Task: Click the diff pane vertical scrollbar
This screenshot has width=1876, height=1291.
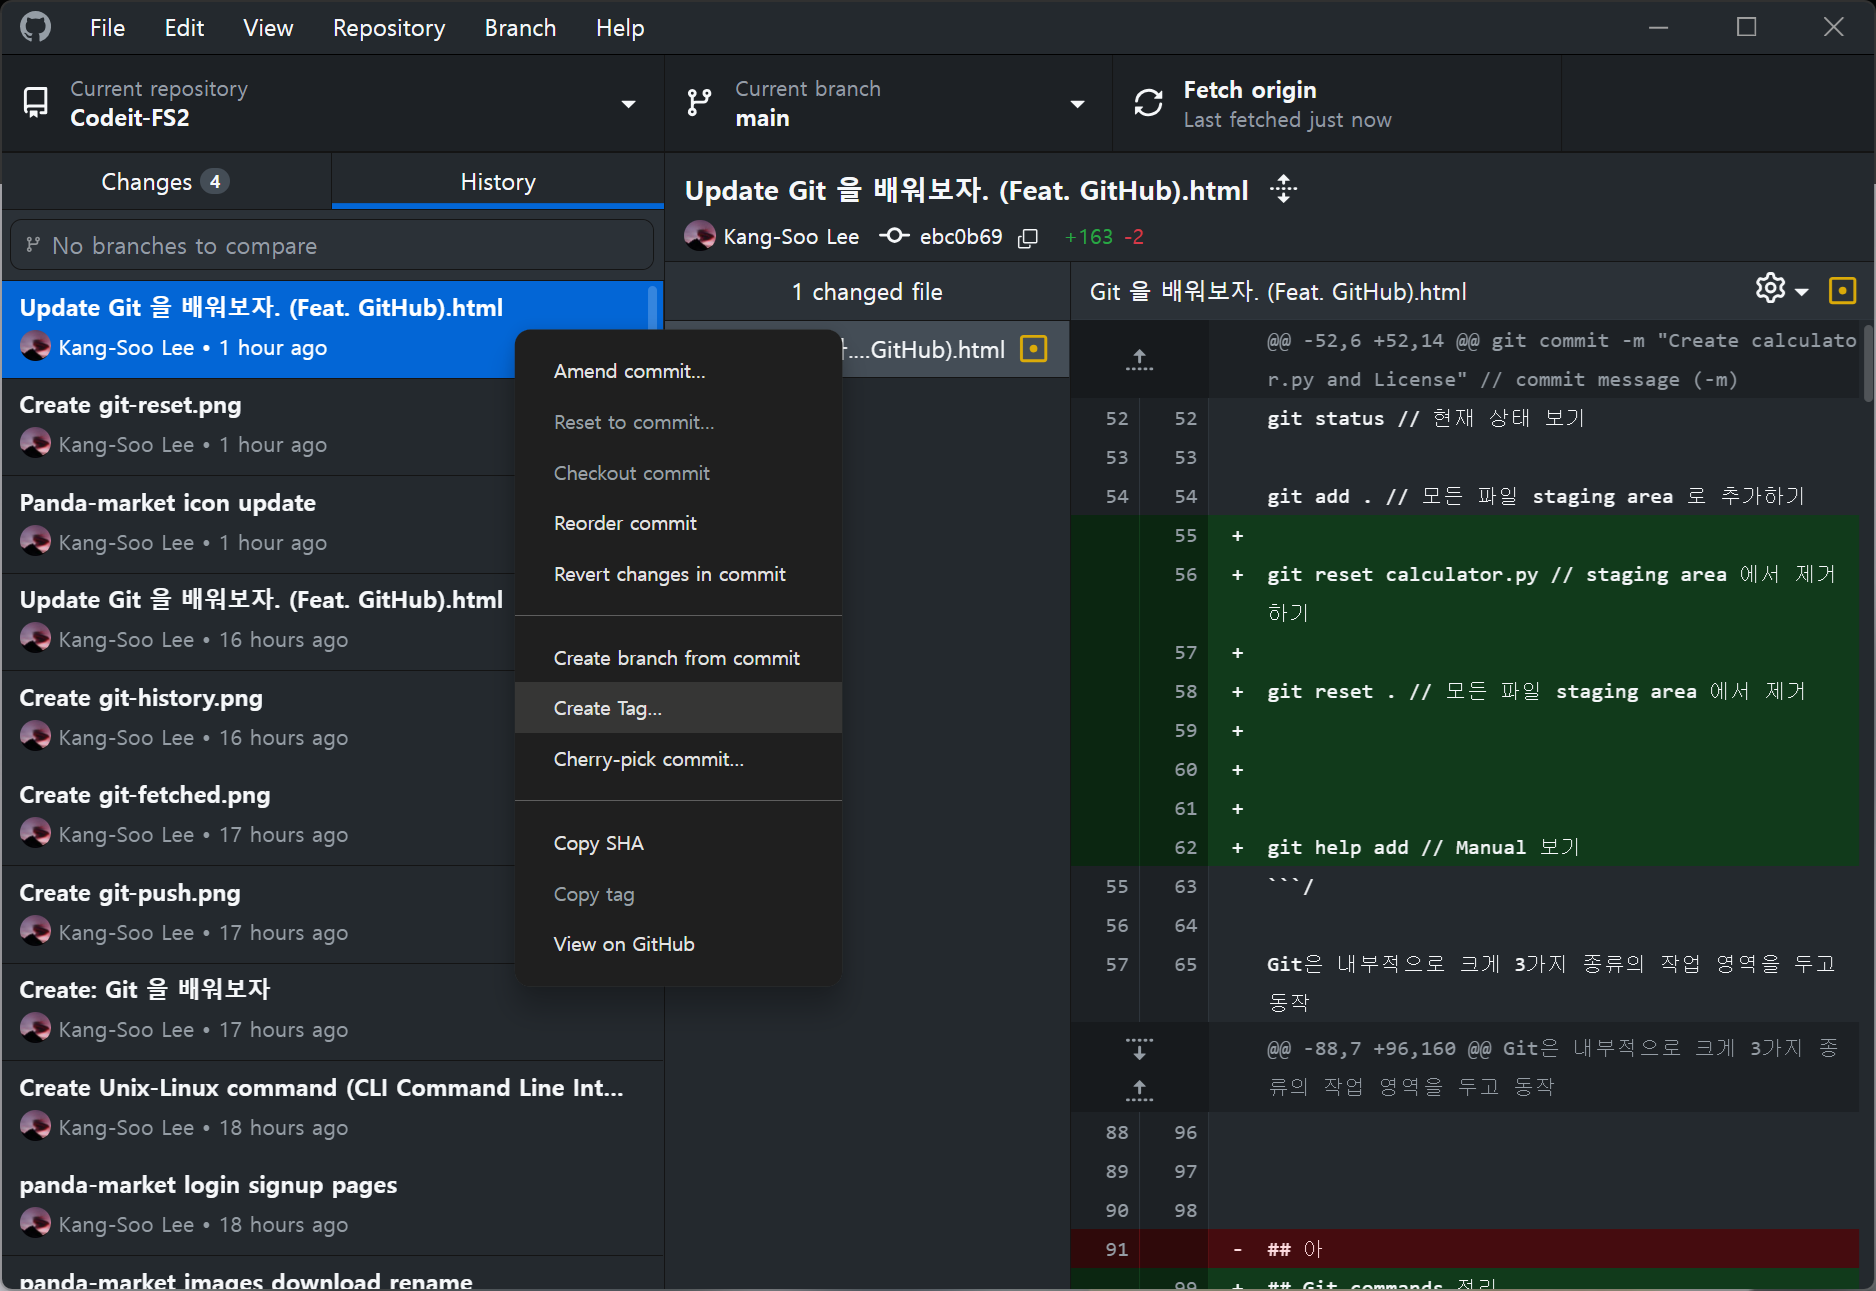Action: point(1867,362)
